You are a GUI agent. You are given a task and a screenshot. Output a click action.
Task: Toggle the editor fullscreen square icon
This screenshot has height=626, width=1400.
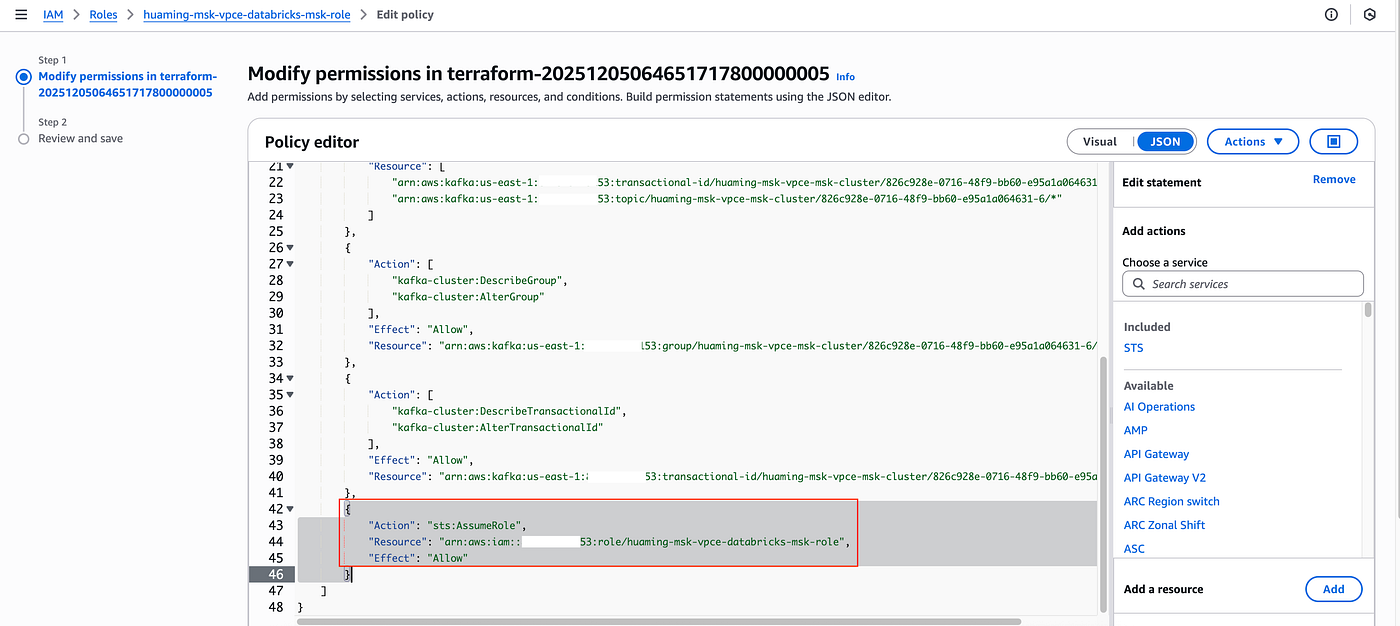tap(1333, 142)
